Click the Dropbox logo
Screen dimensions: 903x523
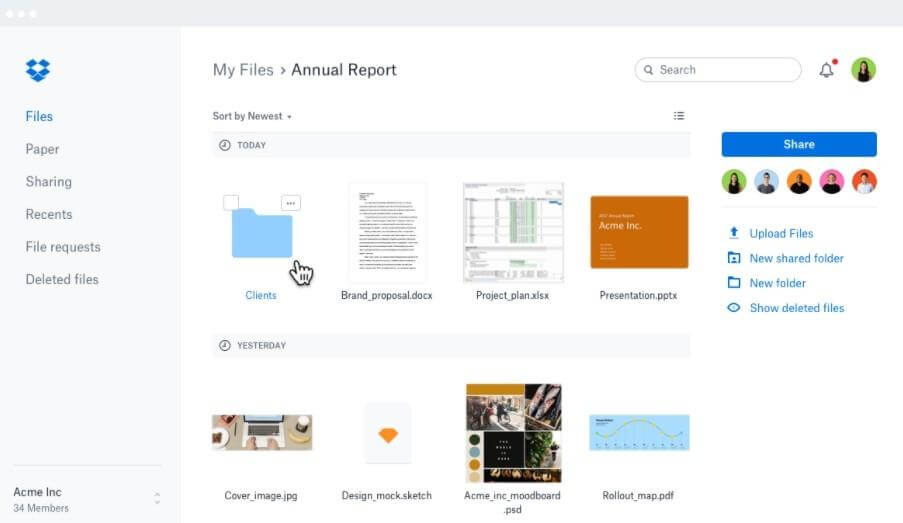pos(38,70)
